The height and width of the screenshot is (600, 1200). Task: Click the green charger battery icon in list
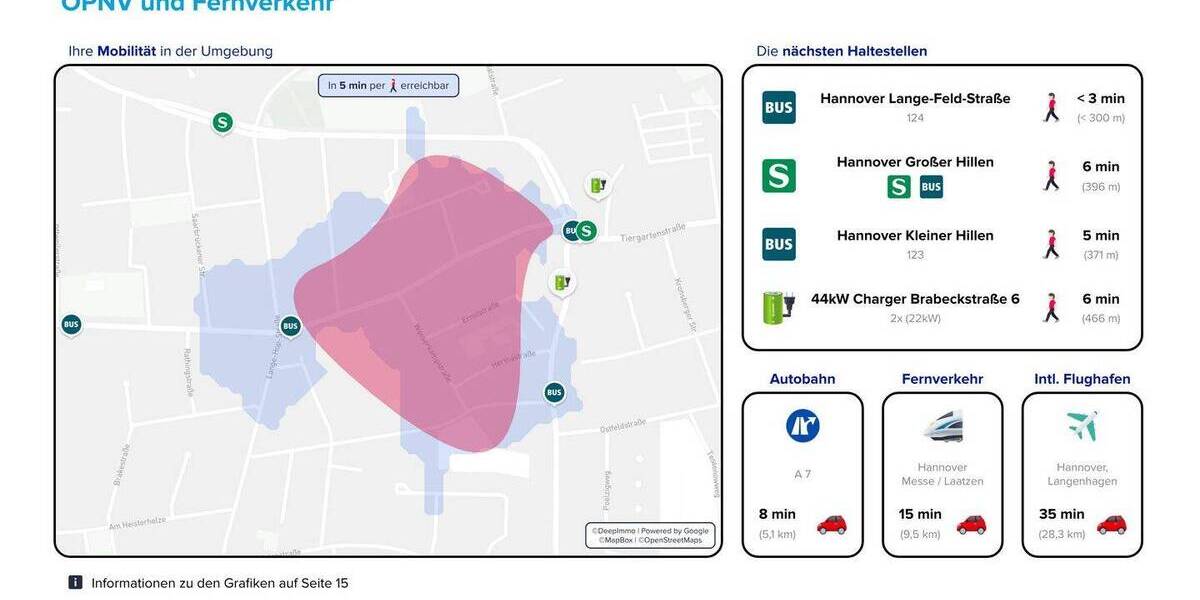(779, 307)
